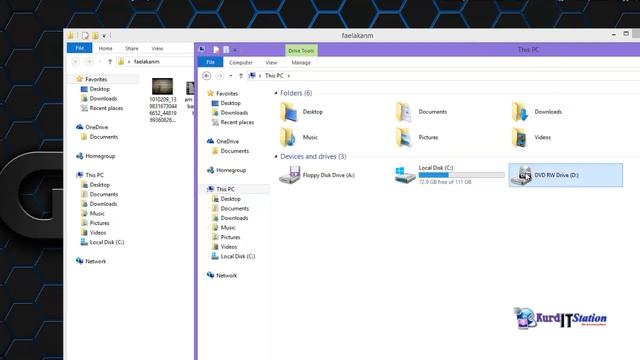Click the Drive Tools contextual tab
The width and height of the screenshot is (640, 360).
tap(301, 51)
